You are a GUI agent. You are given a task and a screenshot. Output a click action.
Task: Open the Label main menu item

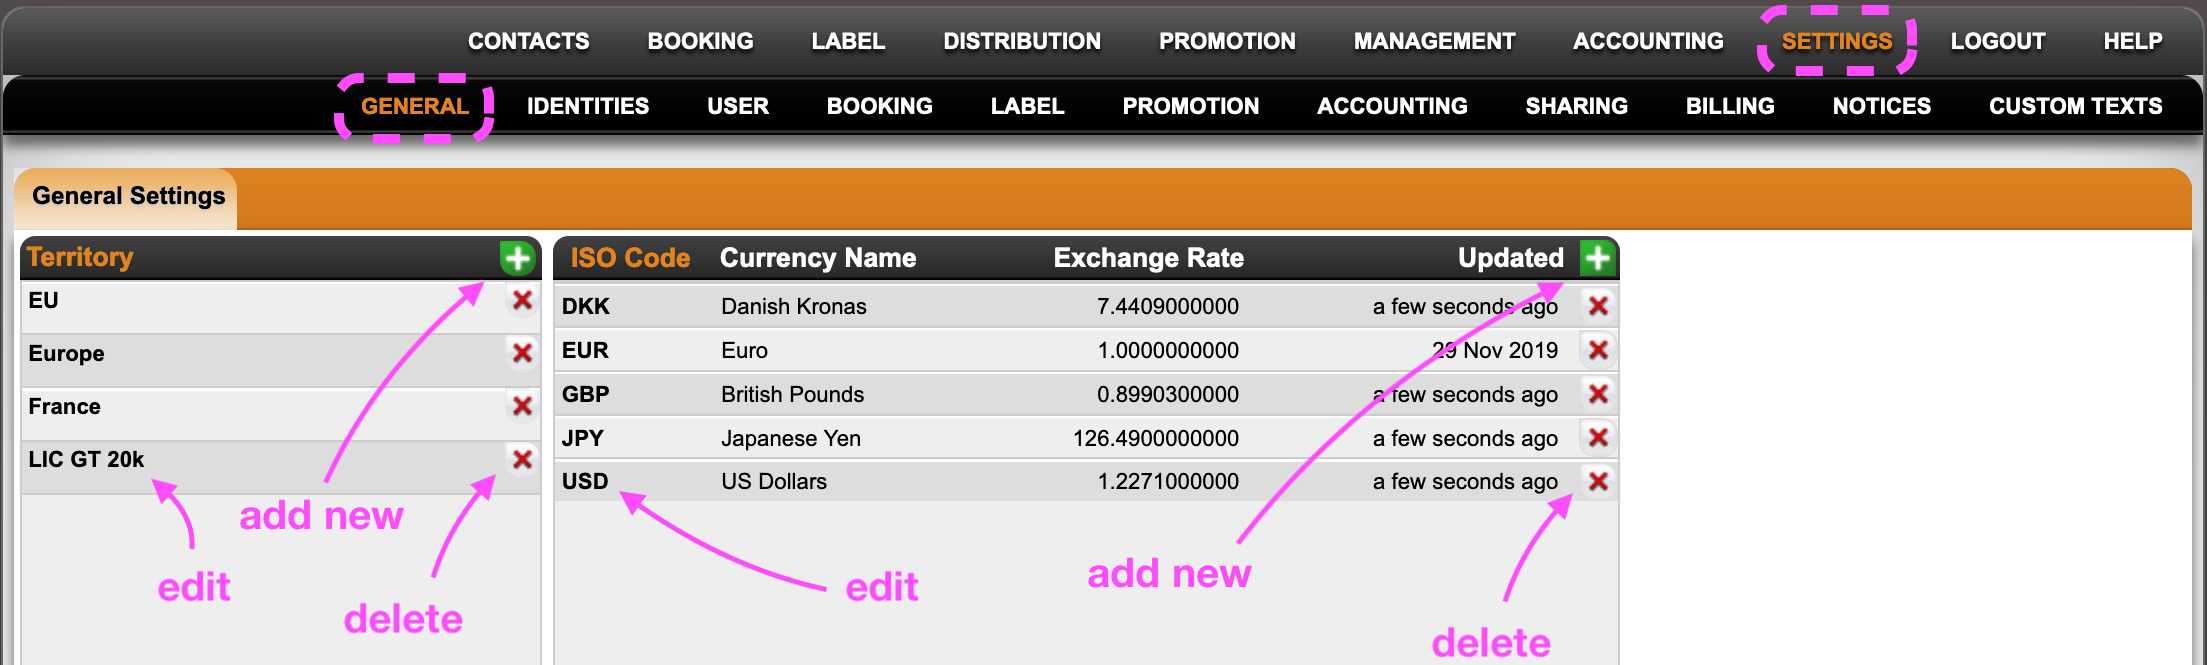coord(848,41)
